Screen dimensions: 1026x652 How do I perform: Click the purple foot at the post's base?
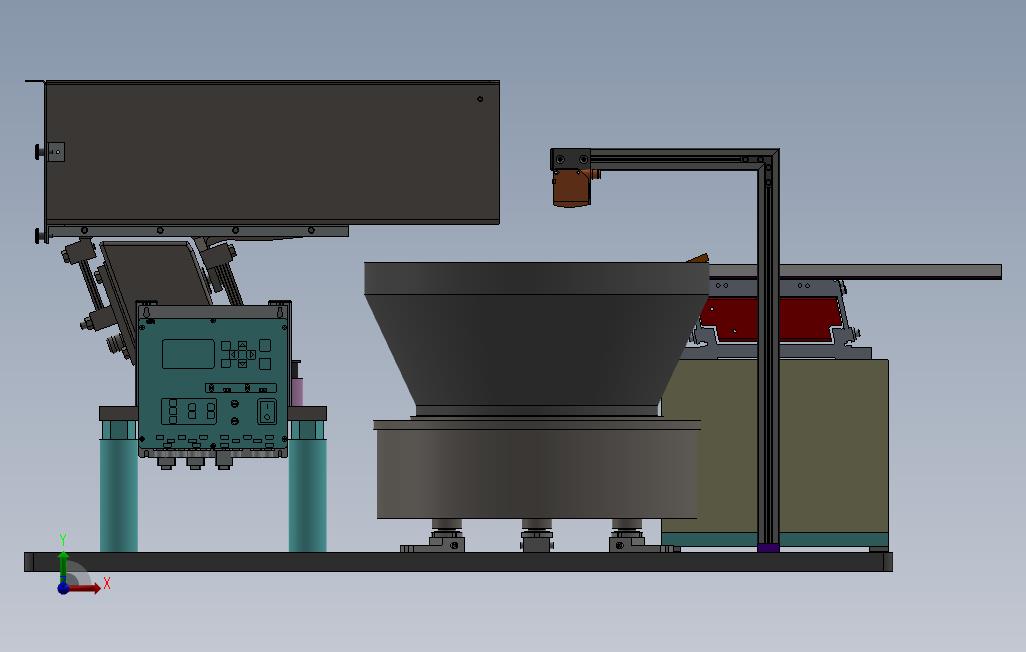click(768, 548)
